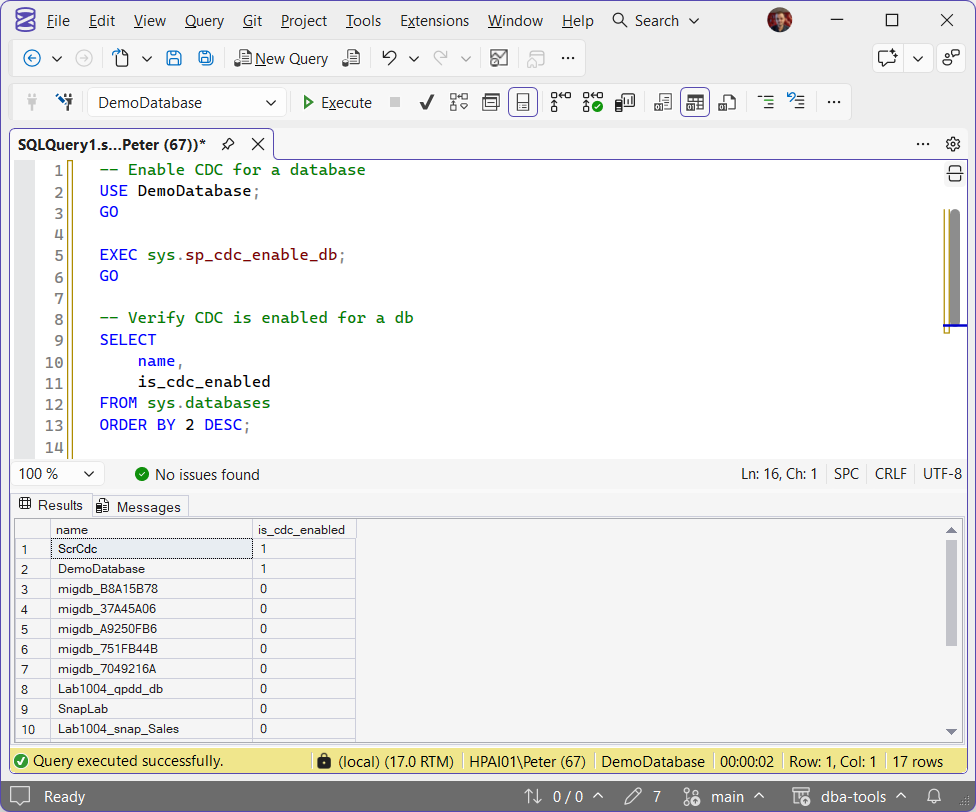Select row 8 Lab1004_qpdd_db cell
The width and height of the screenshot is (976, 812).
point(151,689)
